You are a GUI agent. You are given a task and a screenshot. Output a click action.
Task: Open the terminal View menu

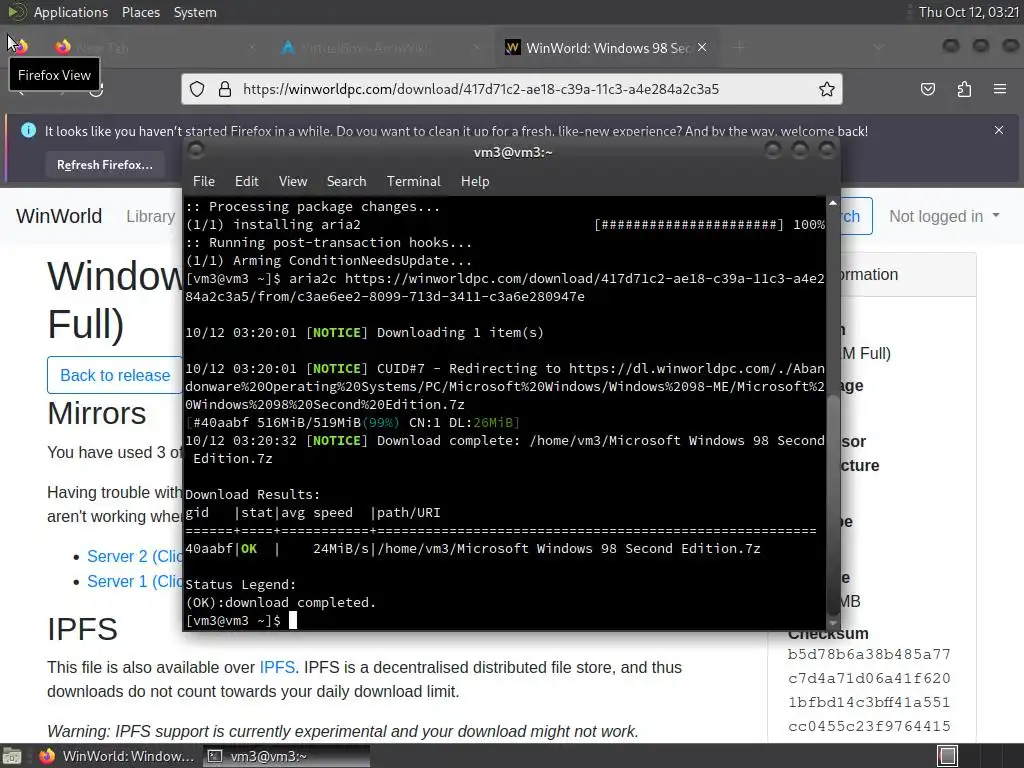[293, 181]
